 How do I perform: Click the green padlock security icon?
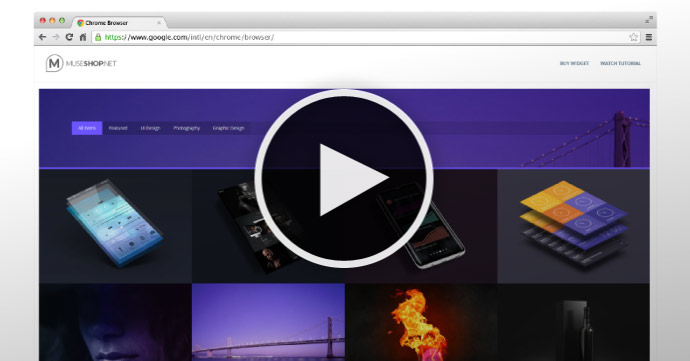(x=98, y=37)
